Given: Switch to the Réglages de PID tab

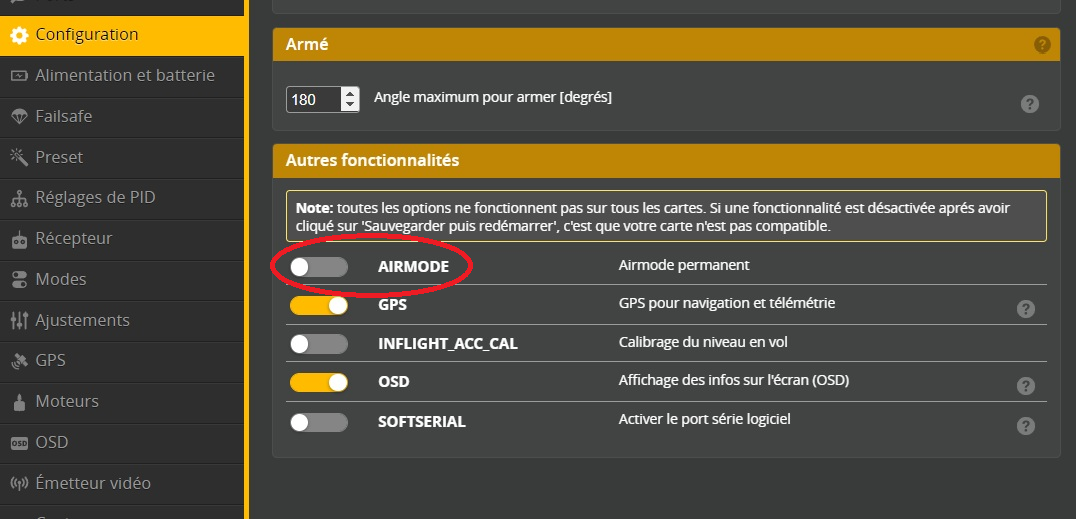Looking at the screenshot, I should (95, 197).
